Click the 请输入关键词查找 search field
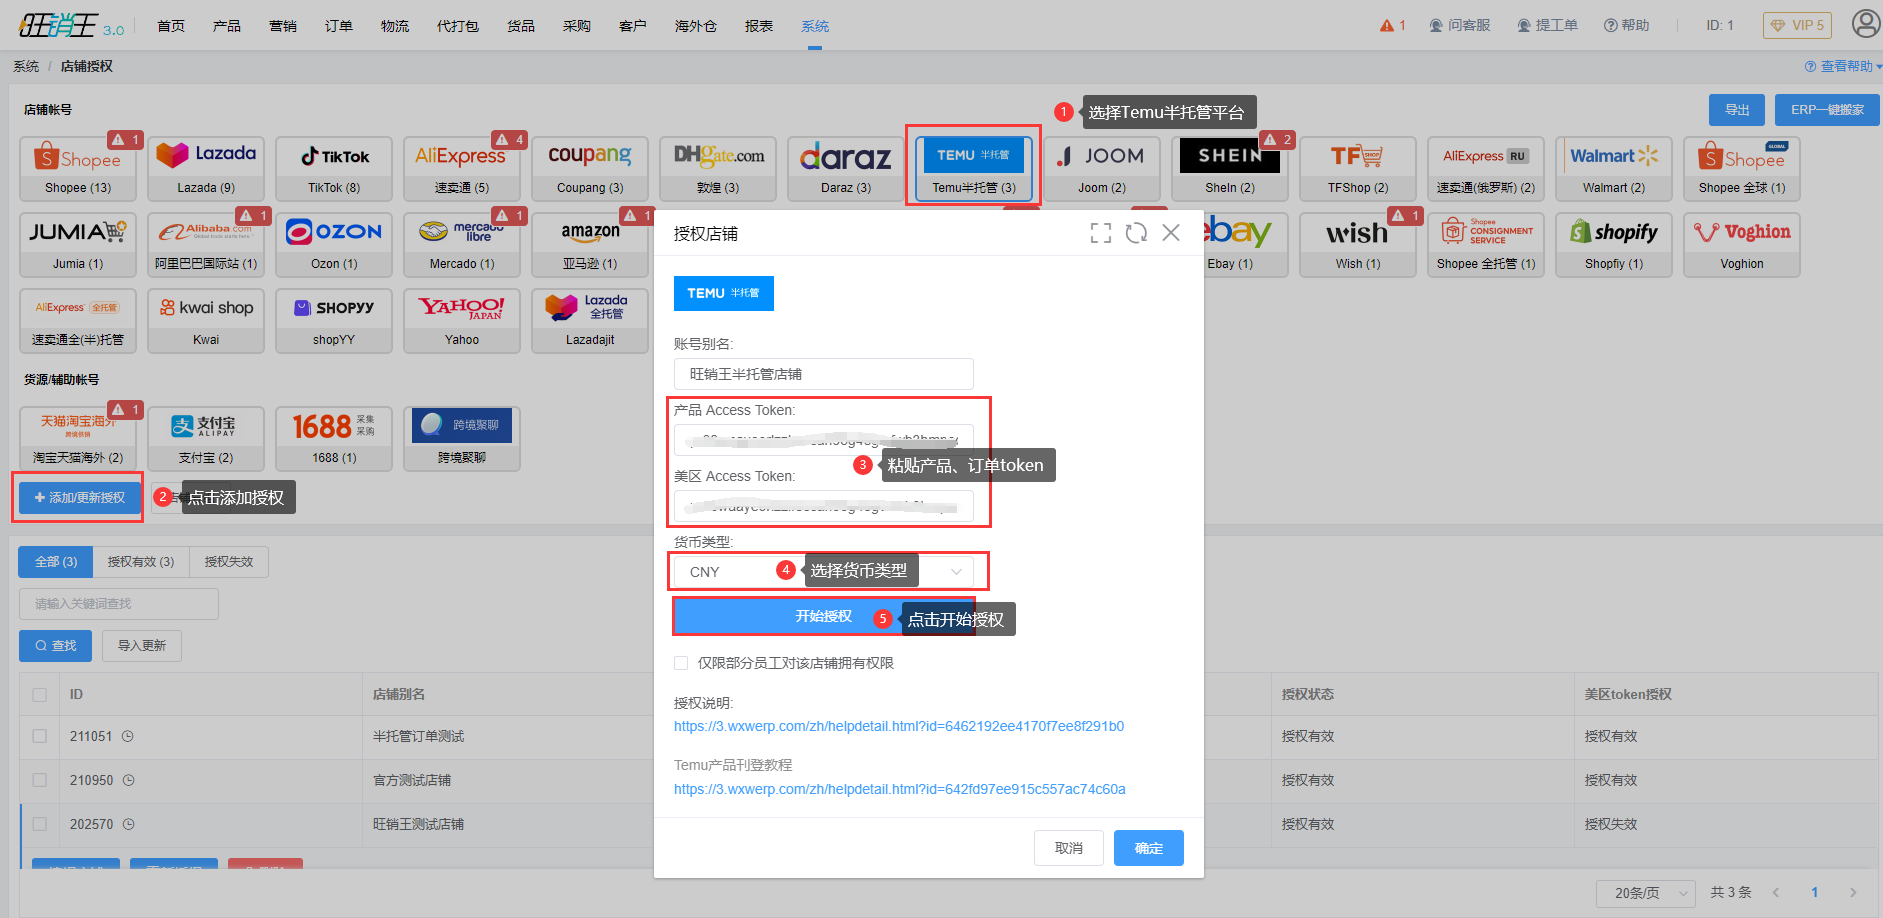This screenshot has width=1883, height=918. coord(119,604)
